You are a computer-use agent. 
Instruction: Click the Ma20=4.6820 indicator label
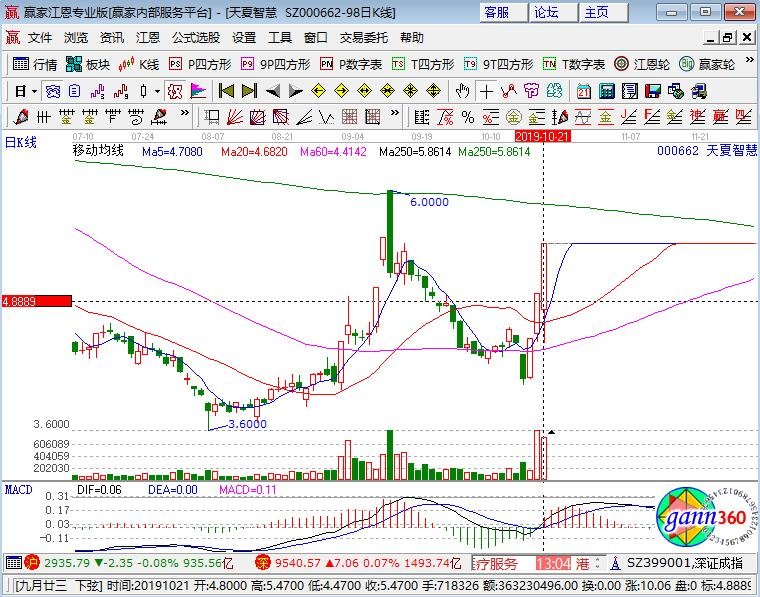[254, 152]
